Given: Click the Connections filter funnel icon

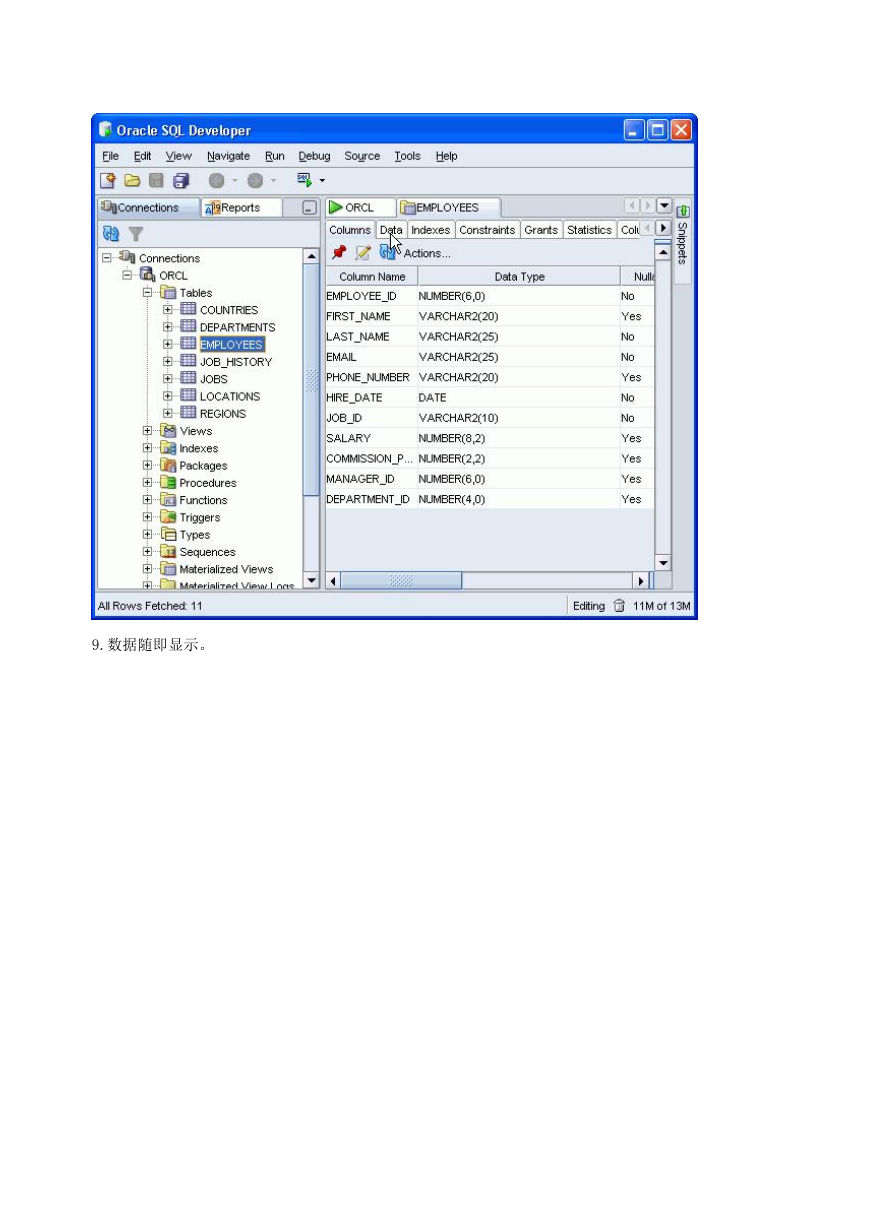Looking at the screenshot, I should click(136, 234).
